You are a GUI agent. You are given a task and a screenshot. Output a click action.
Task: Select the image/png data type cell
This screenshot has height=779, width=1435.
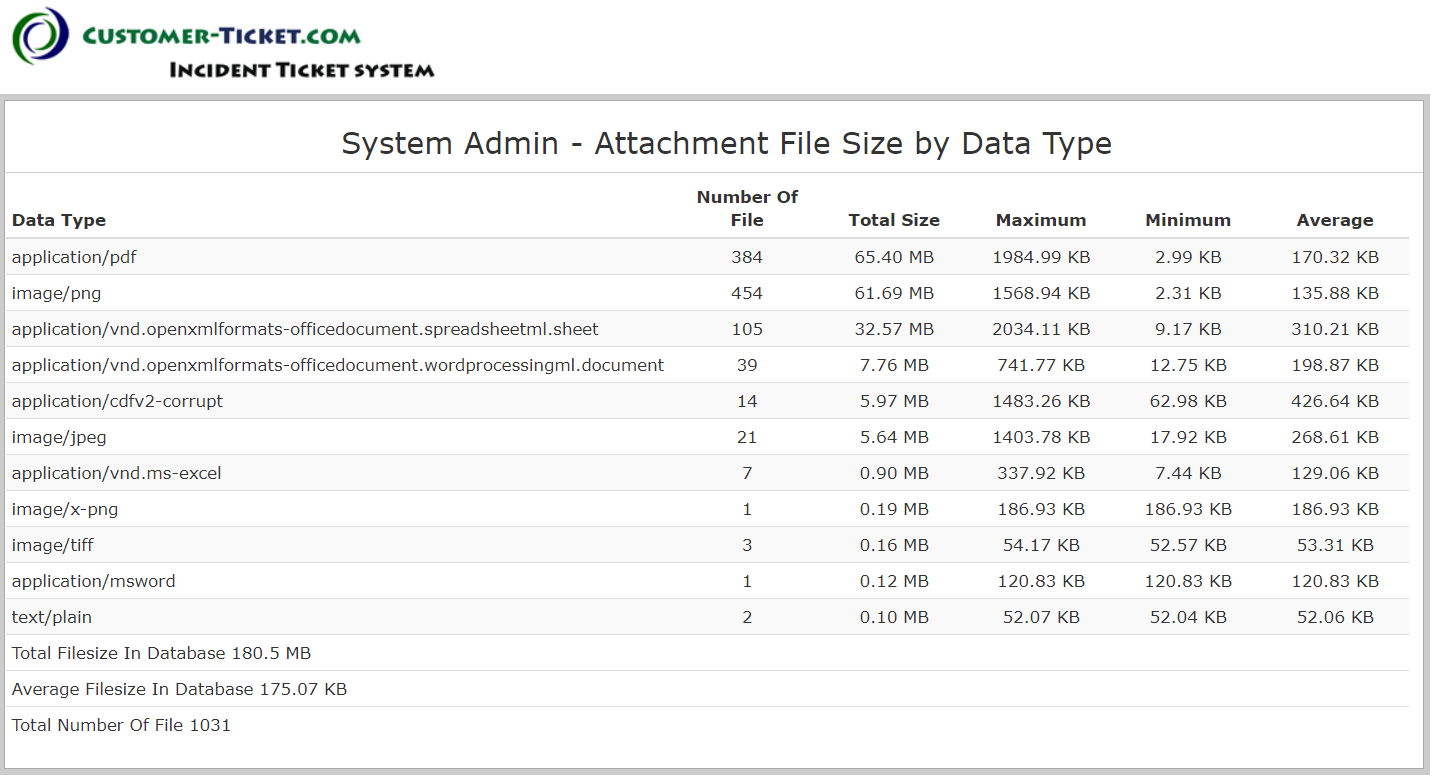pos(56,293)
